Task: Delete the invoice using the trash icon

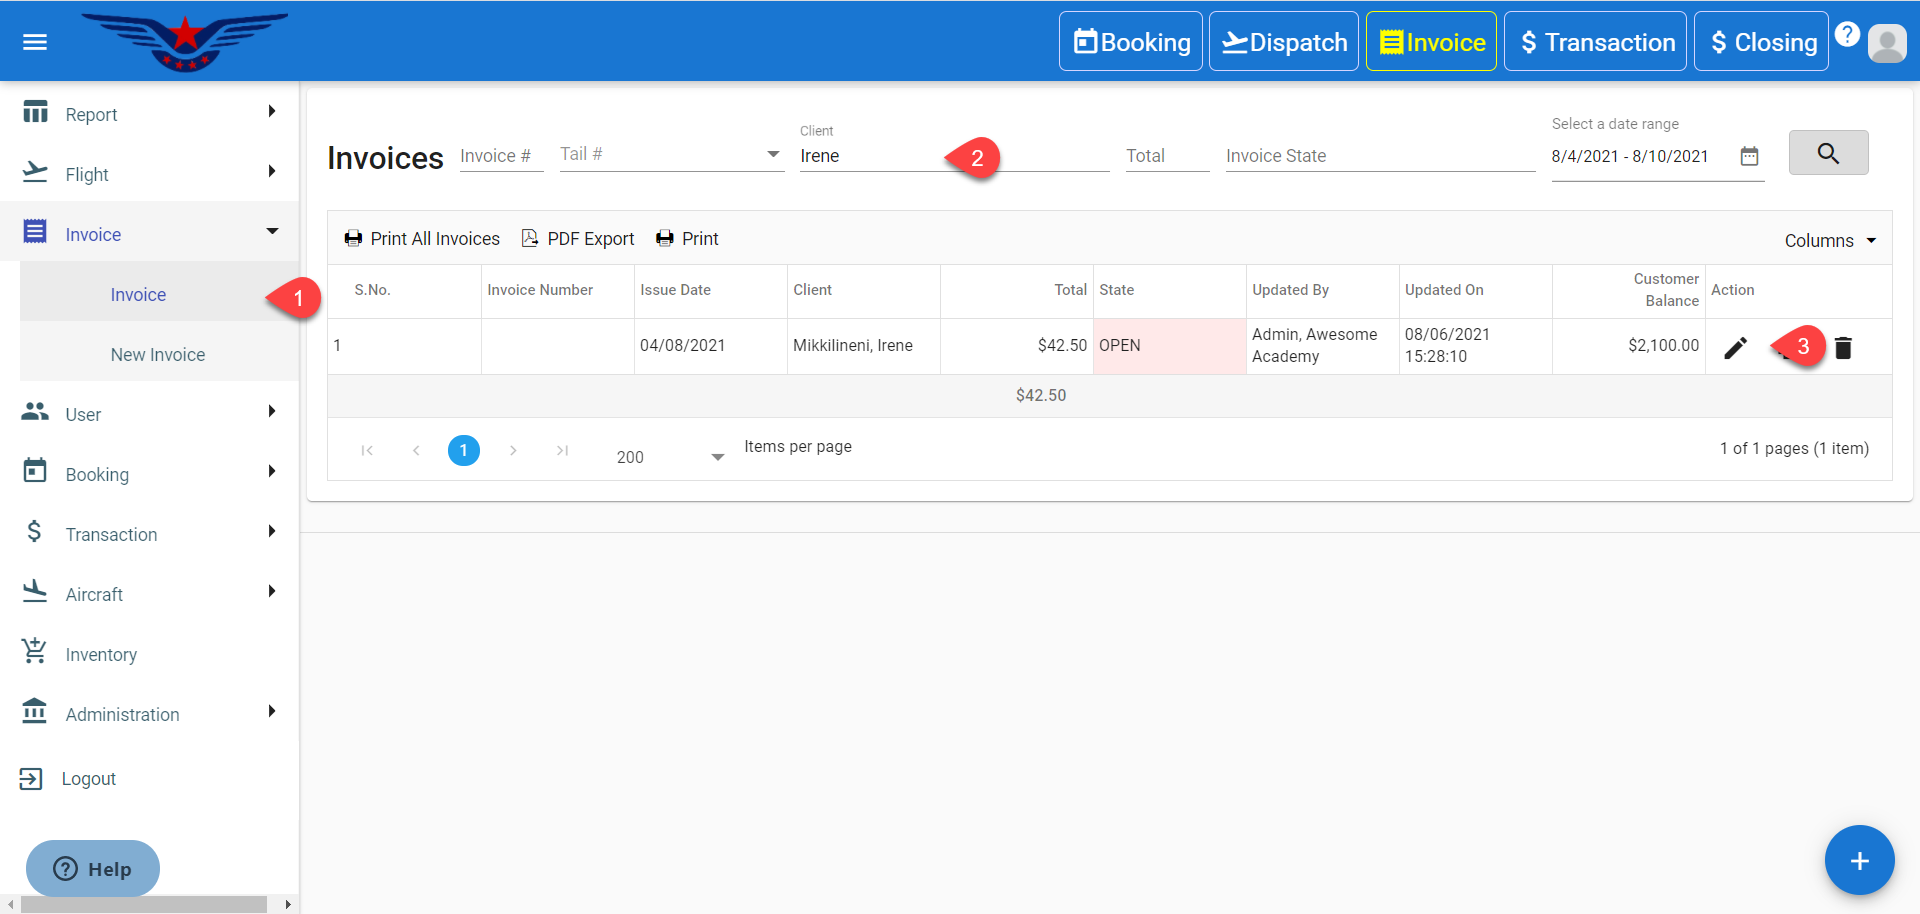Action: pyautogui.click(x=1843, y=347)
